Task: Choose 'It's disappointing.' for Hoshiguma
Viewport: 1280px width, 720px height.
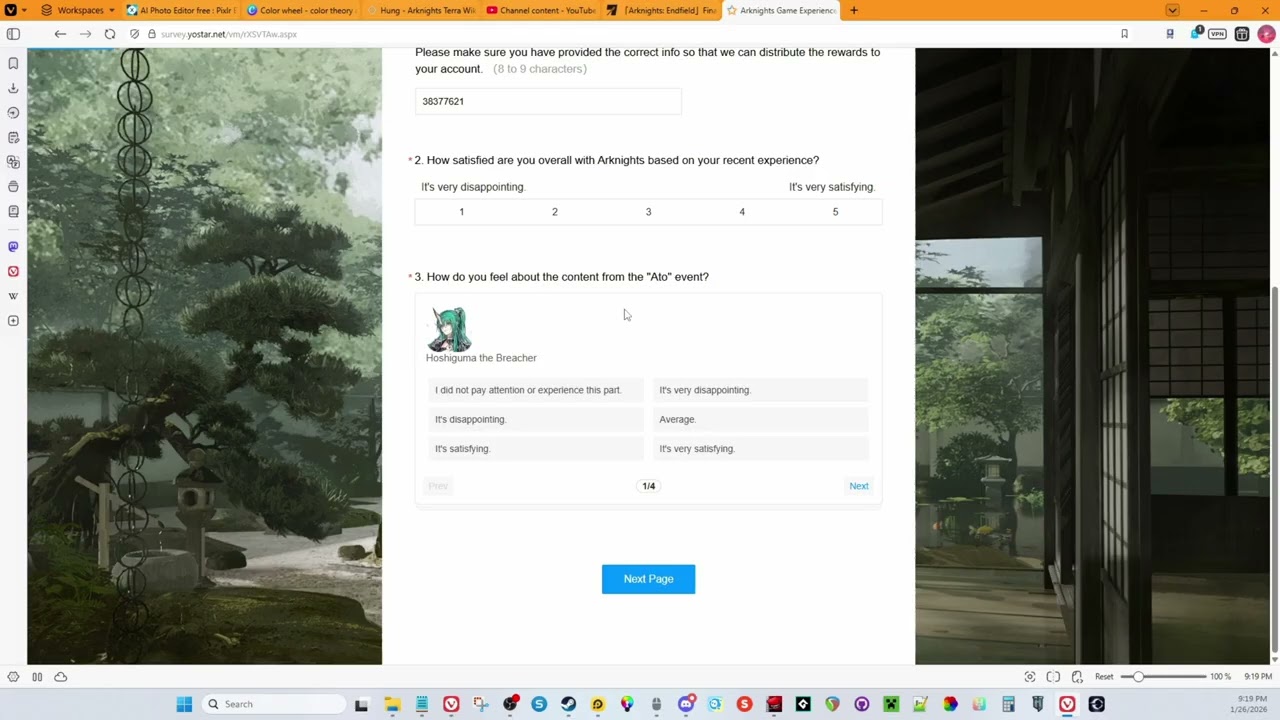Action: pos(535,419)
